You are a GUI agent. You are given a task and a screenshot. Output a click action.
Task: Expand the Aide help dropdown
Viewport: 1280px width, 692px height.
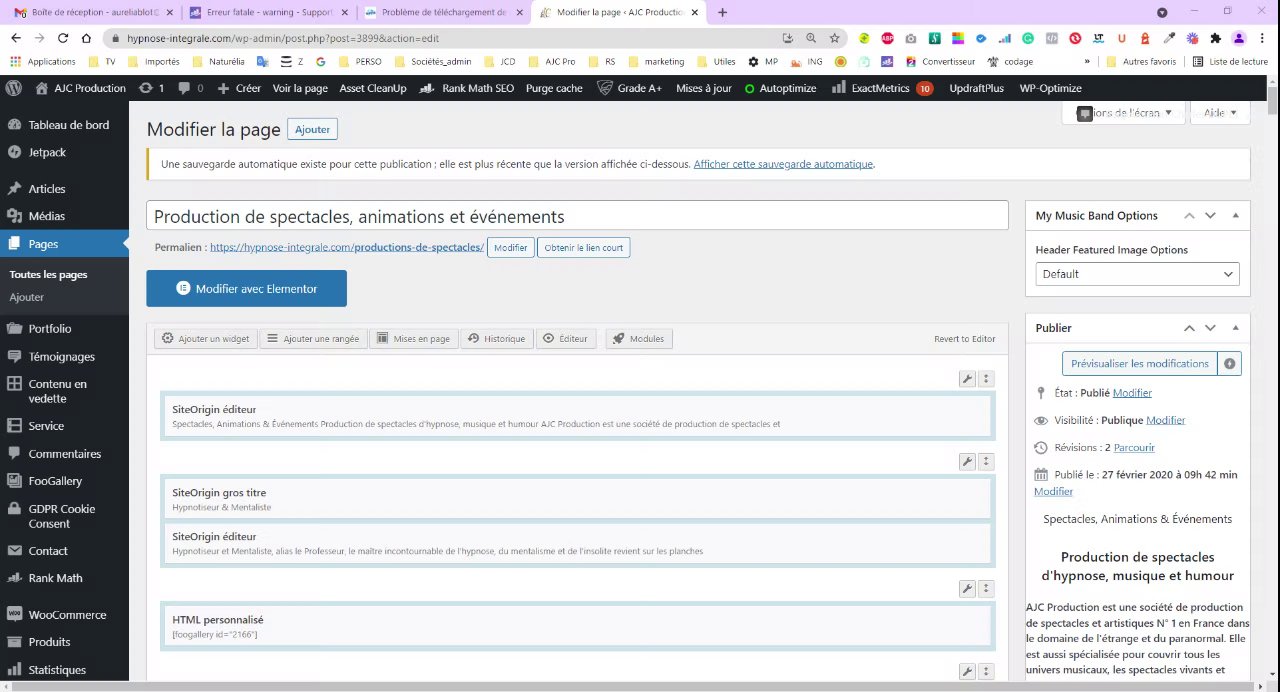pos(1220,113)
